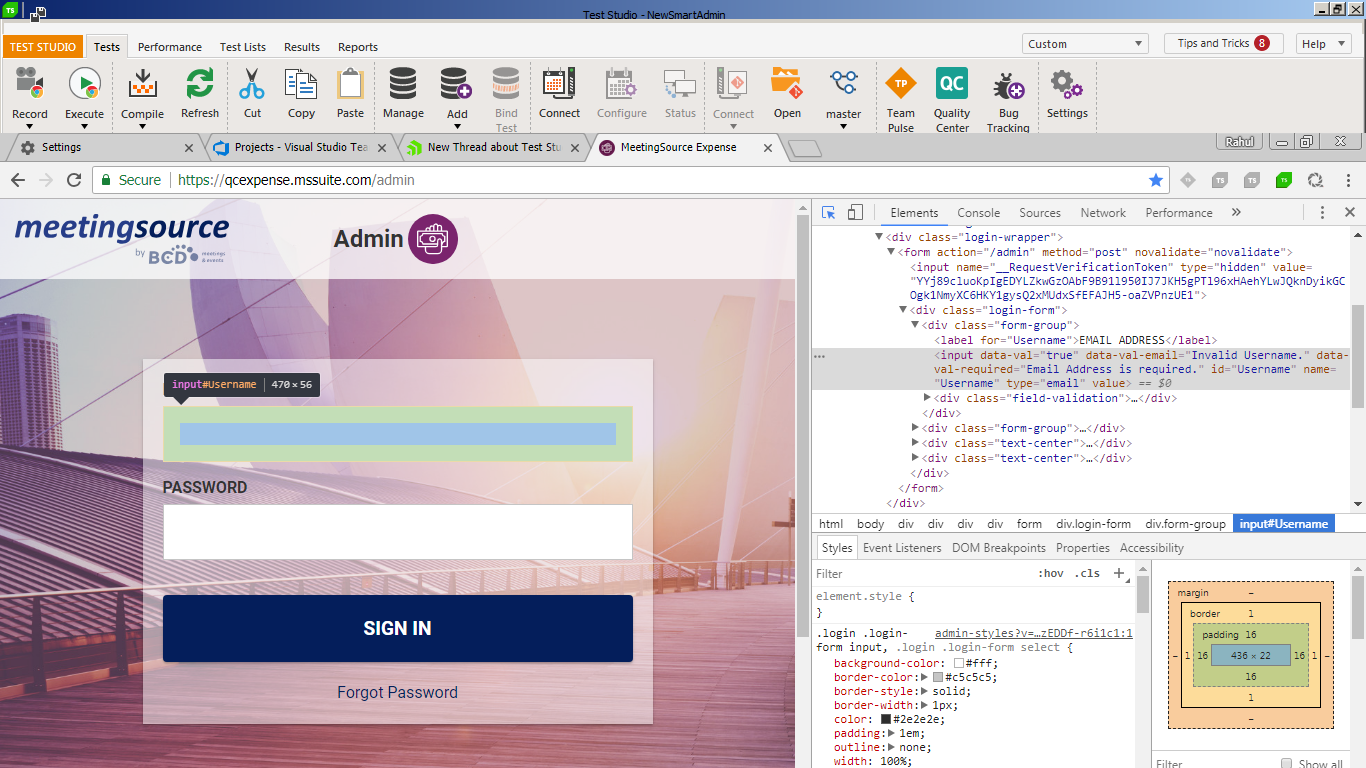Open the Custom layout dropdown

[1085, 44]
